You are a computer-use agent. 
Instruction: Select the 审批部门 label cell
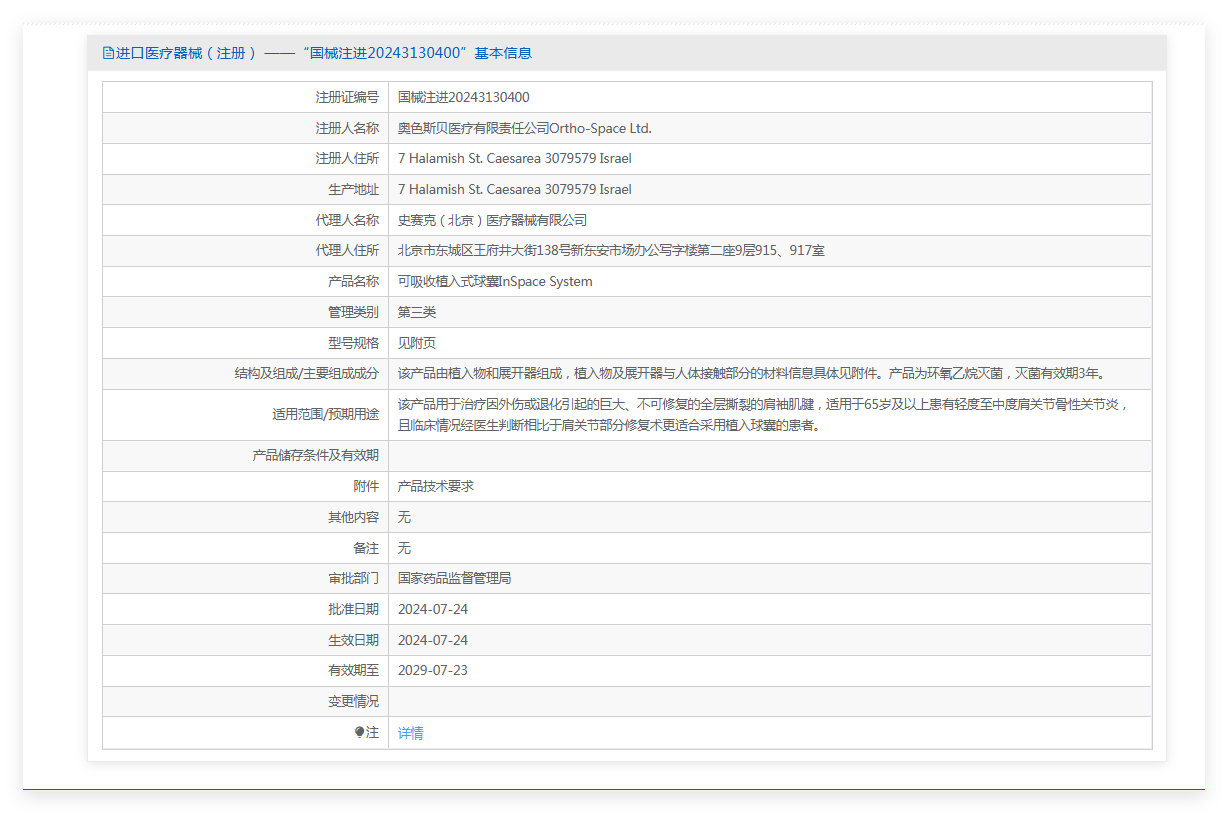tap(245, 578)
